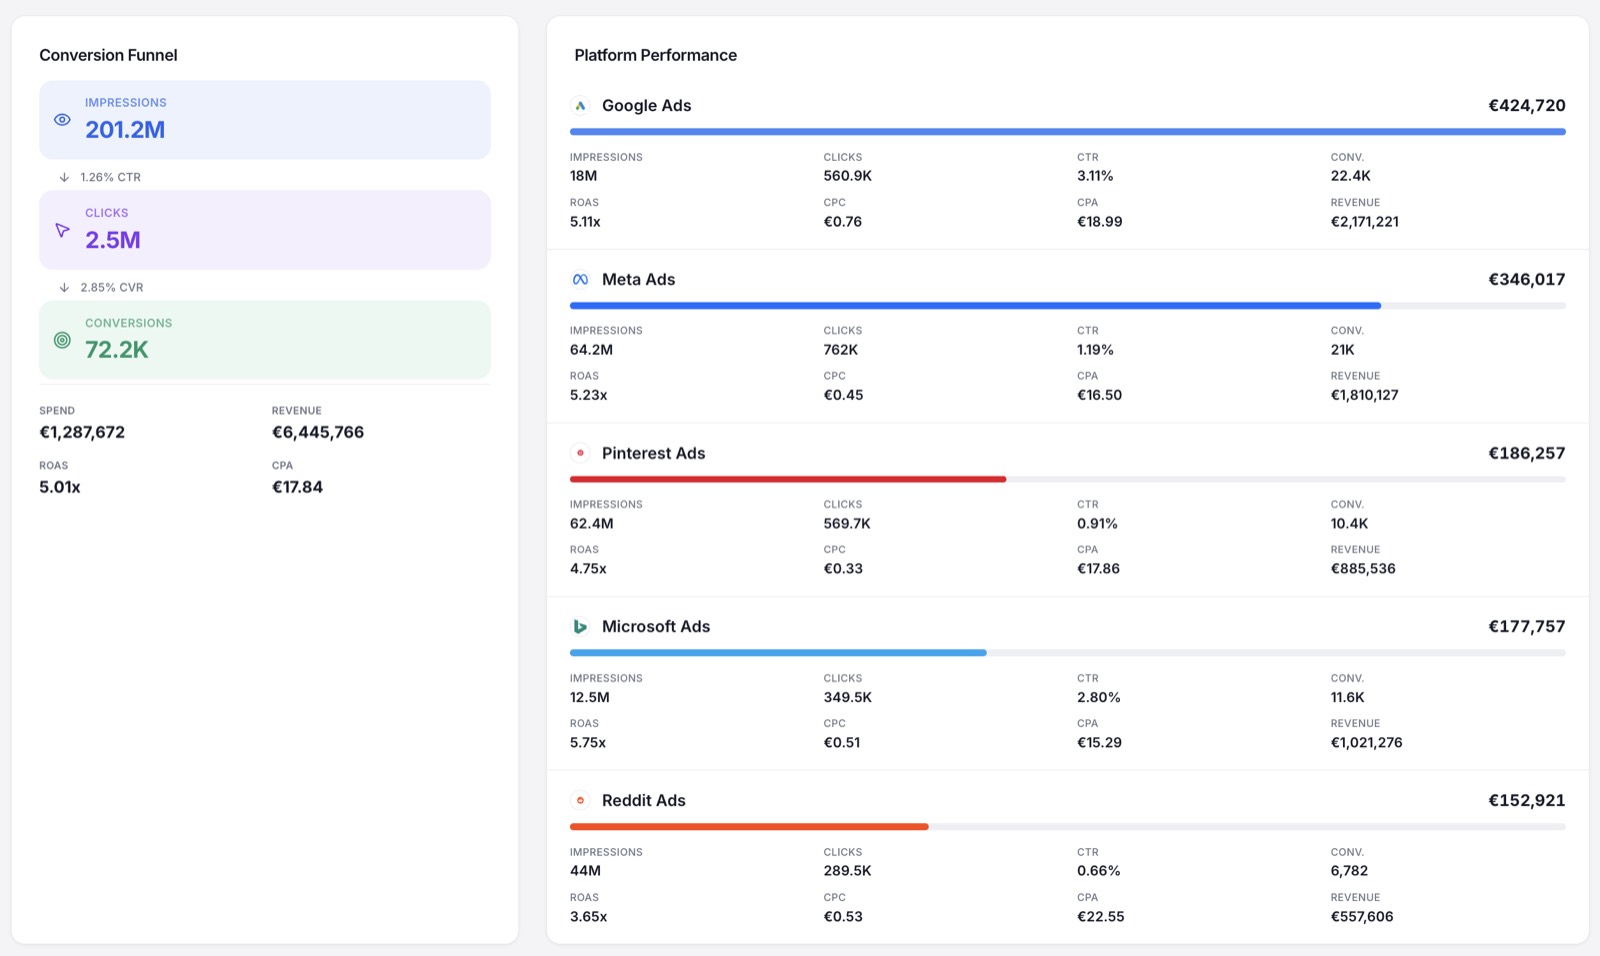Click Google Ads CPA €18.99

point(1100,221)
